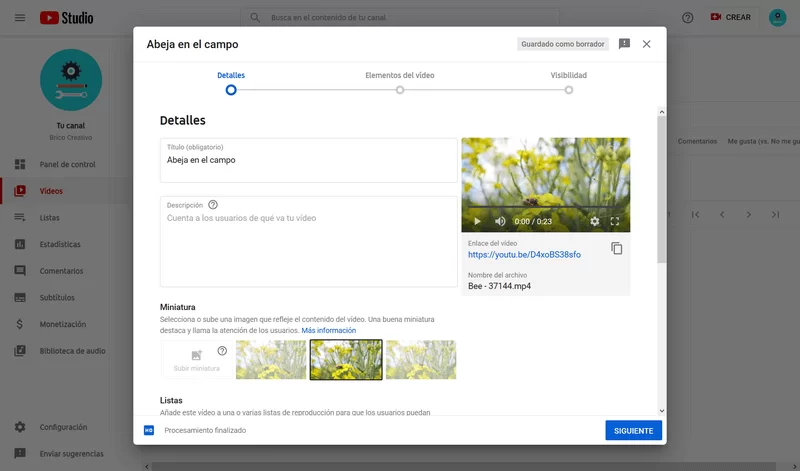Click the Subtítulos icon in sidebar
800x471 pixels.
20,298
